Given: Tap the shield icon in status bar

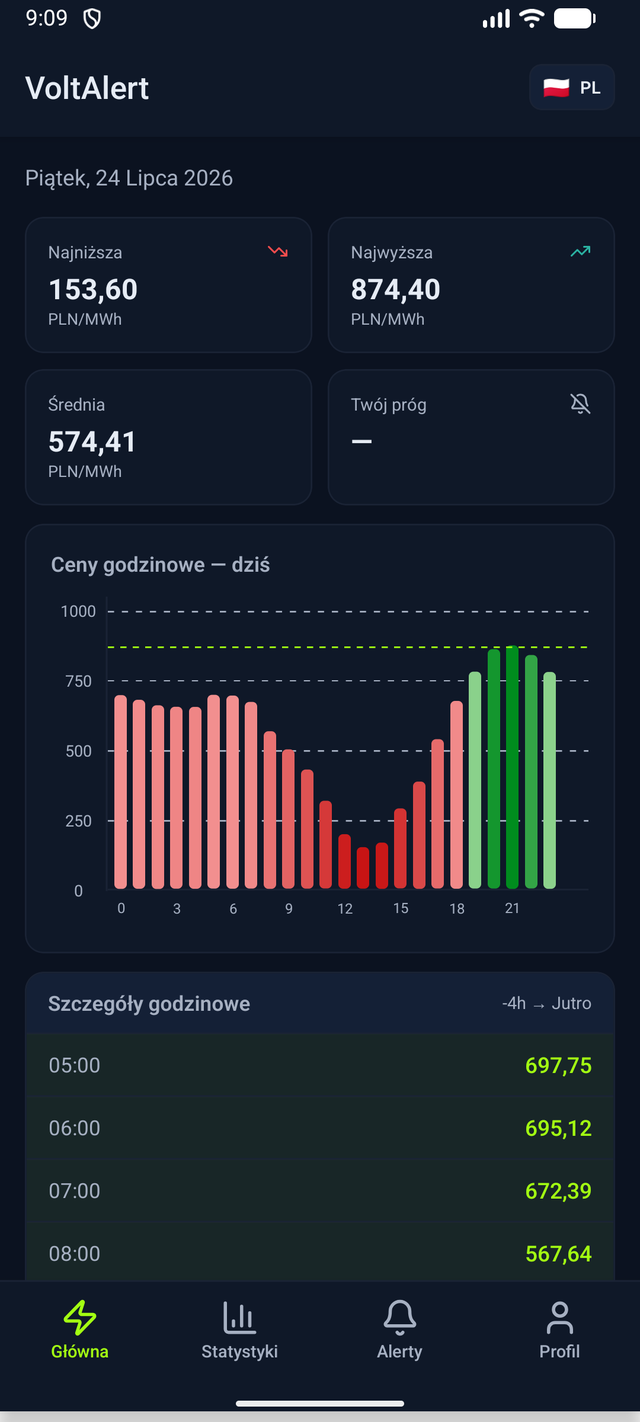Looking at the screenshot, I should [x=91, y=19].
